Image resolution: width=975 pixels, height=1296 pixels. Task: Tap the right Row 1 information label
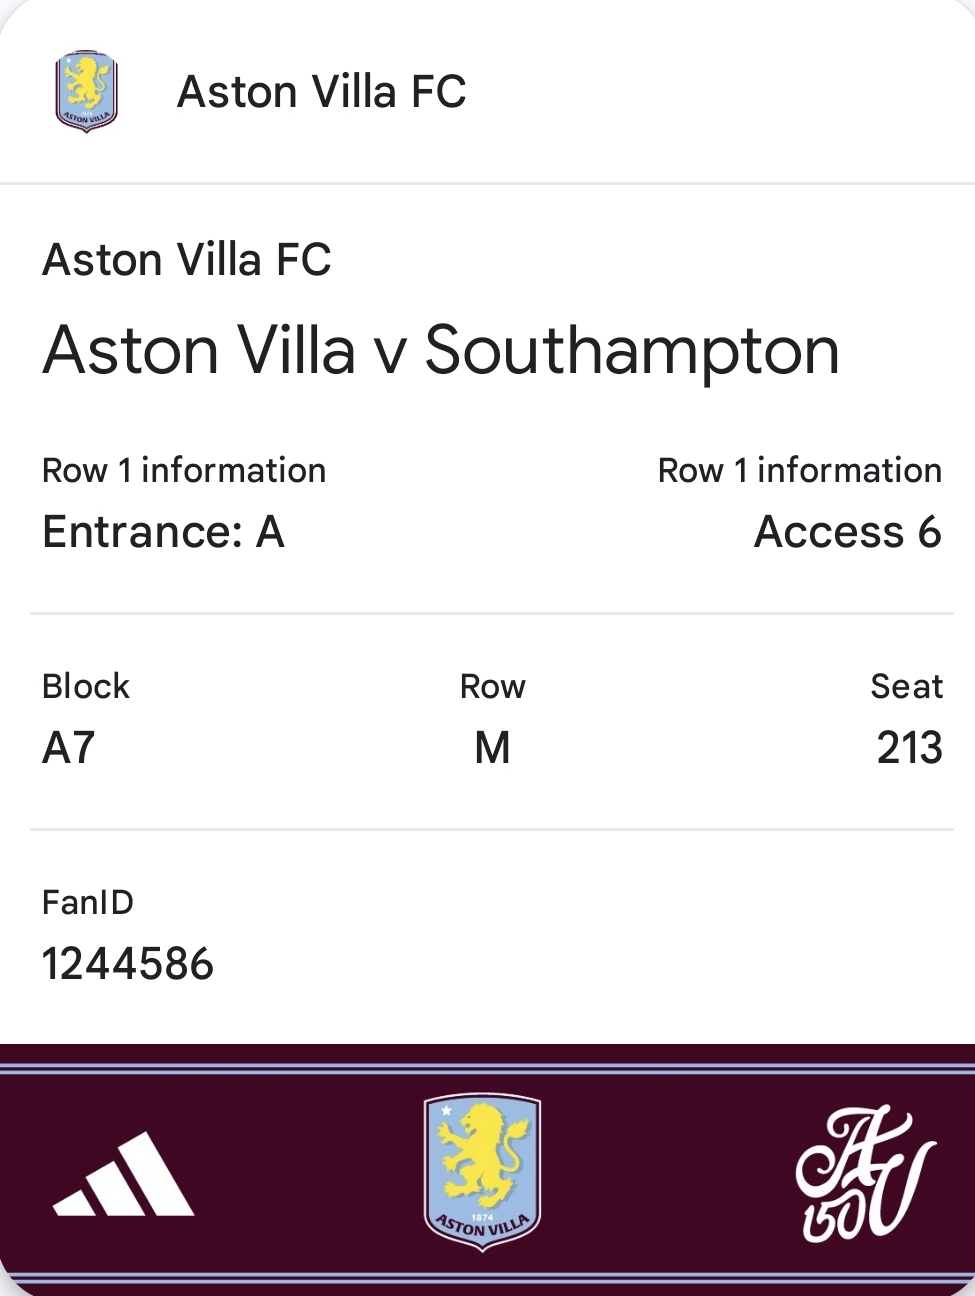[800, 470]
